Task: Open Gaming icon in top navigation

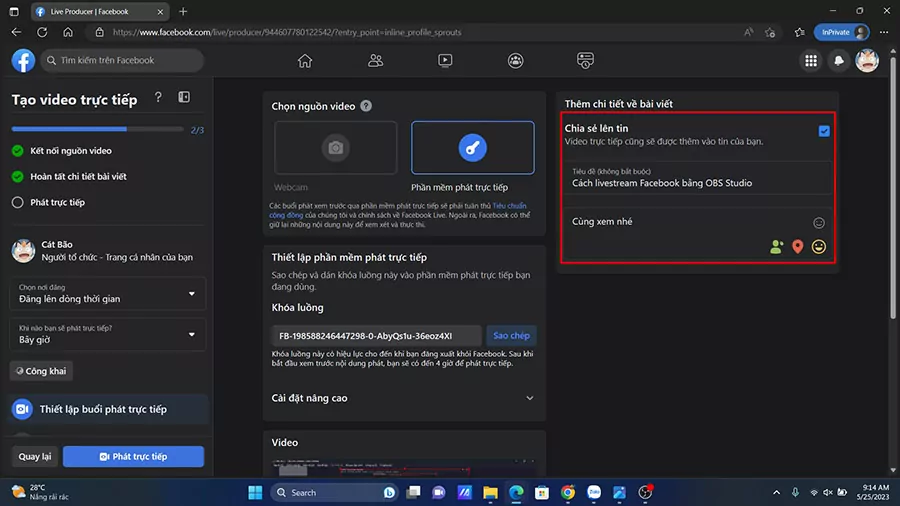Action: [x=585, y=60]
